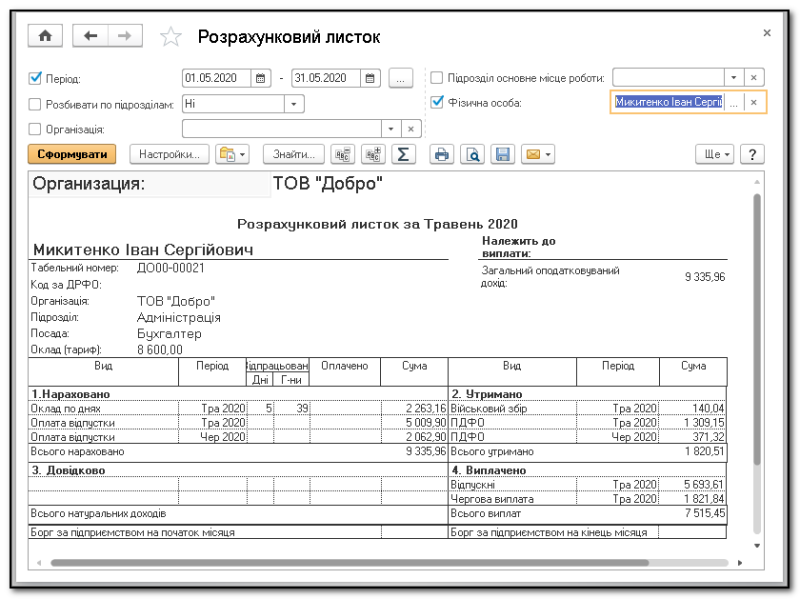Expand the Організація dropdown list
The height and width of the screenshot is (599, 800).
(391, 129)
